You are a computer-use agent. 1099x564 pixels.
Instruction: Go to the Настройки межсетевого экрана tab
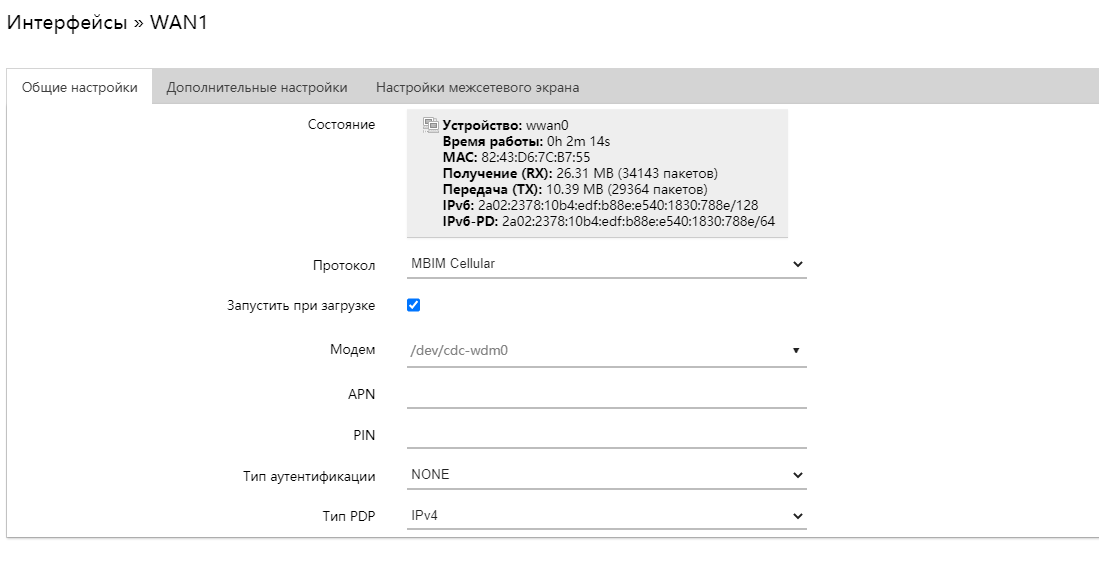477,87
